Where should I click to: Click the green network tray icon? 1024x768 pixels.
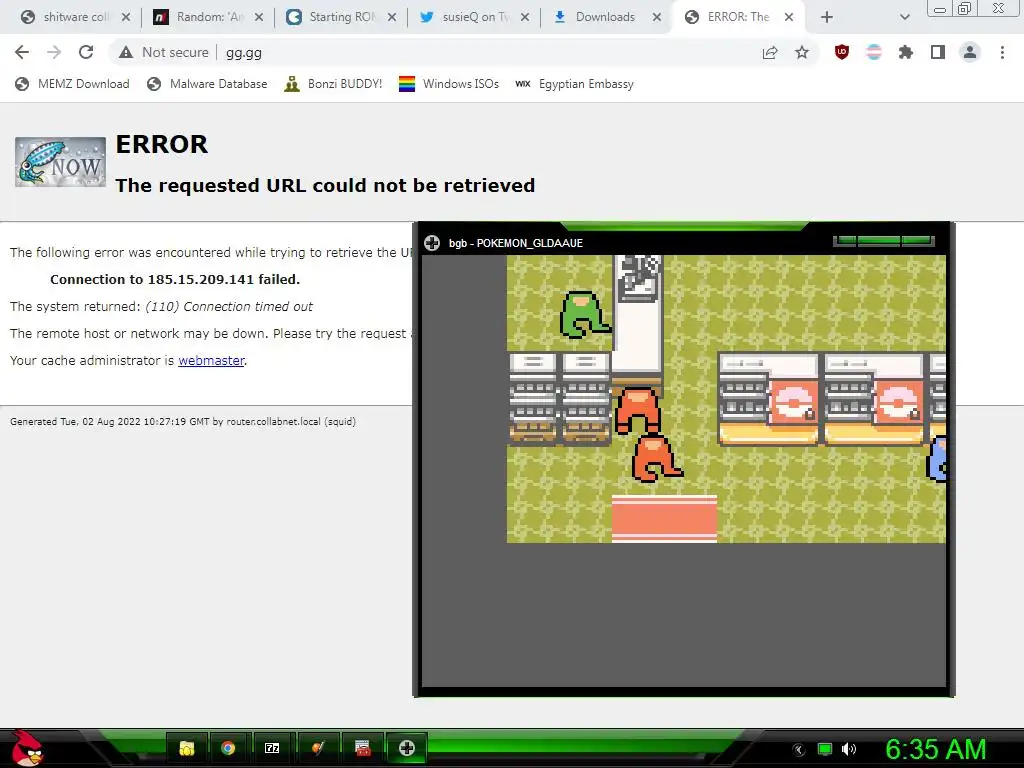(x=825, y=749)
